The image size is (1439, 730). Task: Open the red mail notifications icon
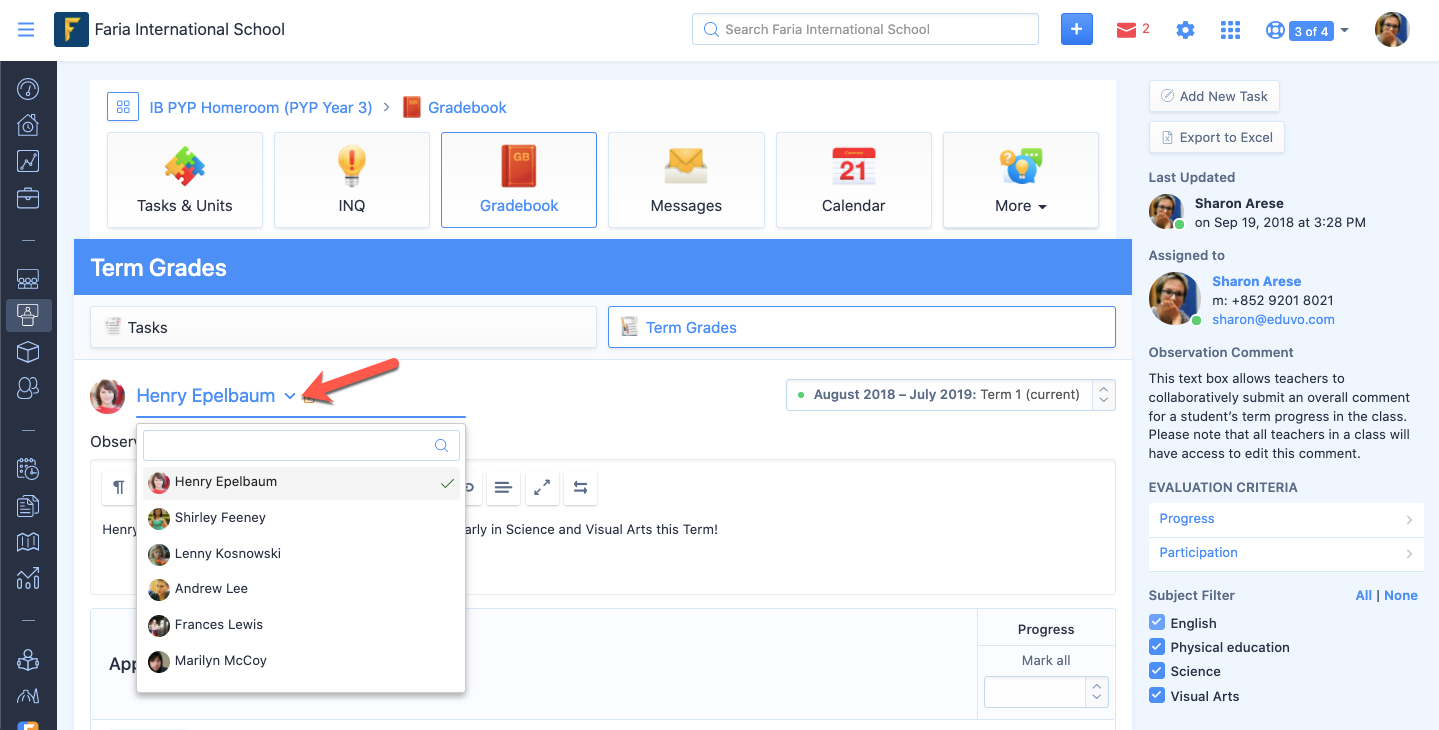pos(1127,30)
